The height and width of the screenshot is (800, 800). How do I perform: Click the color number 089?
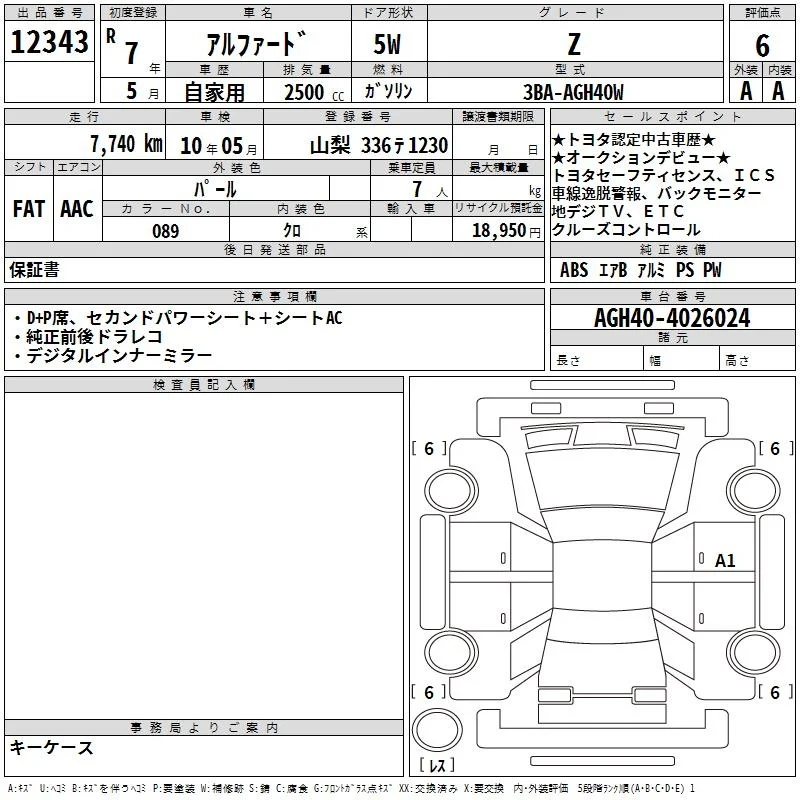(x=166, y=231)
